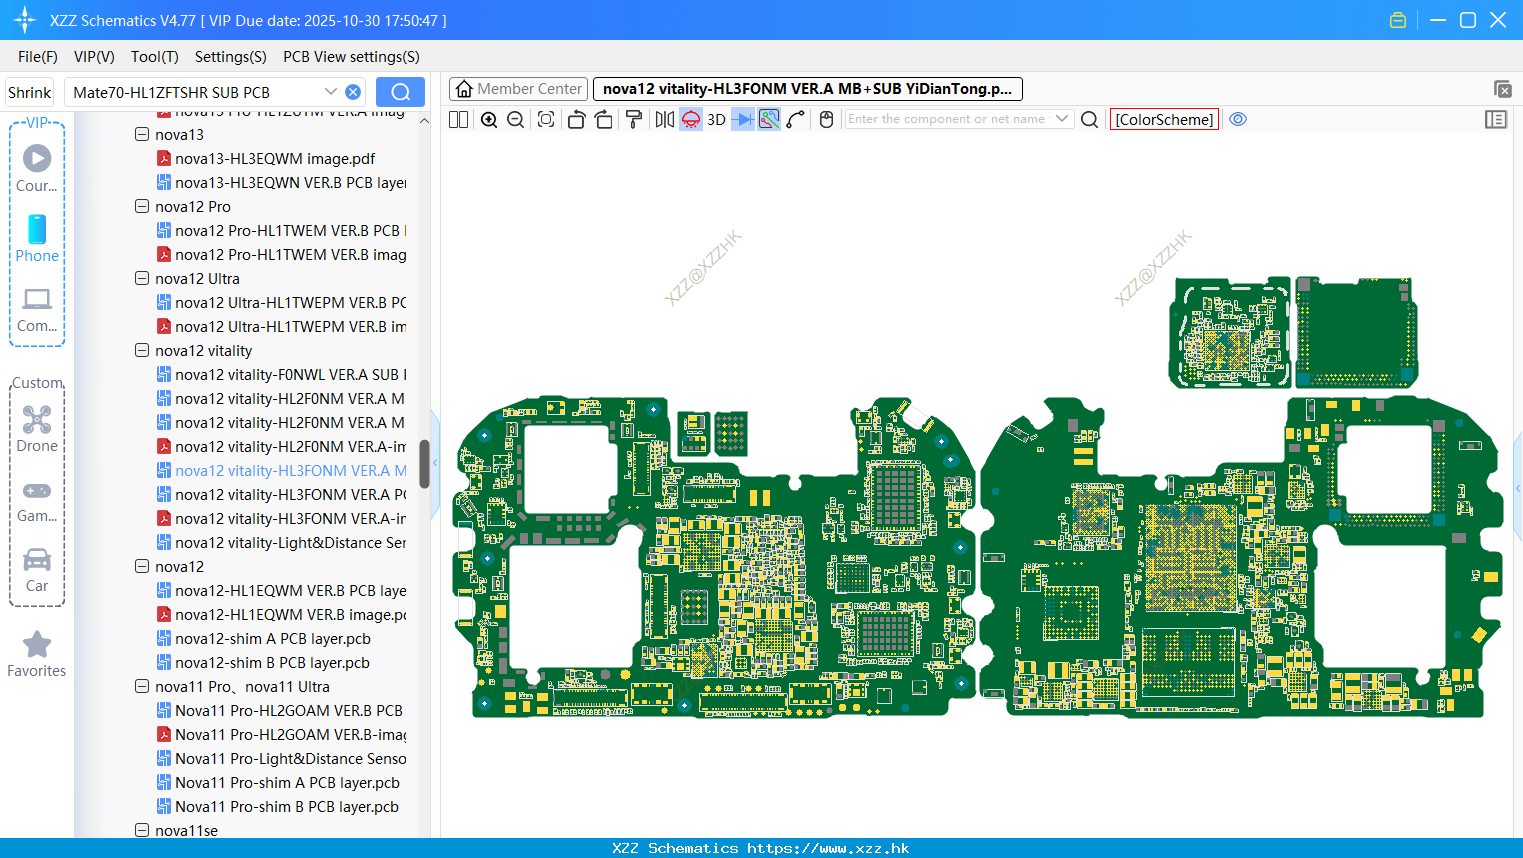Image resolution: width=1523 pixels, height=858 pixels.
Task: Toggle eye visibility next to ColorScheme
Action: (1238, 119)
